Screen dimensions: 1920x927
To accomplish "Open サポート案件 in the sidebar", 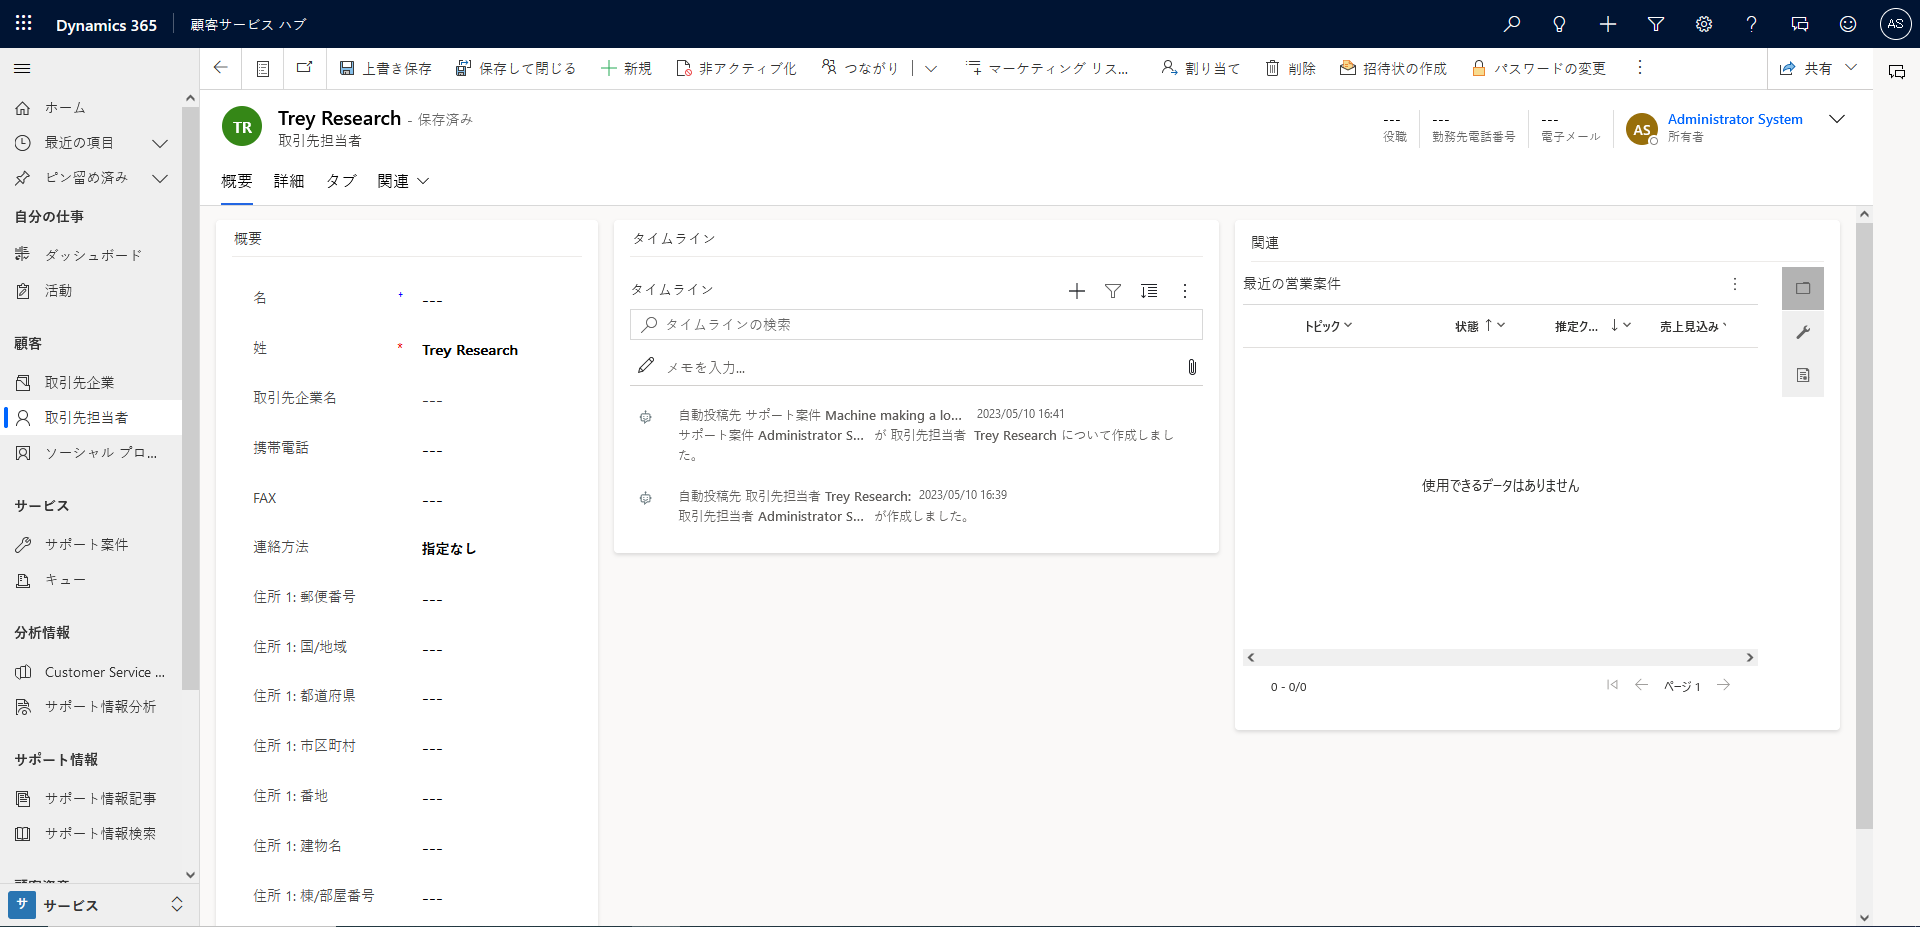I will click(x=91, y=545).
